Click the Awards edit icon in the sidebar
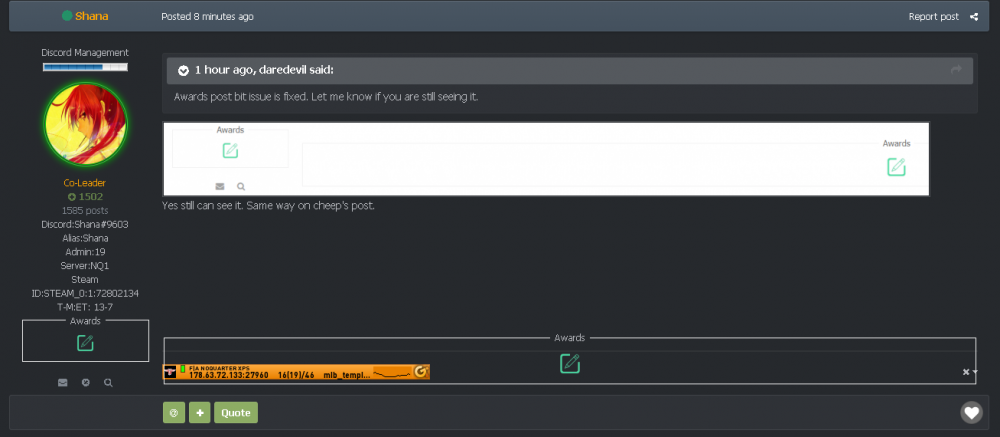1000x437 pixels. click(85, 343)
